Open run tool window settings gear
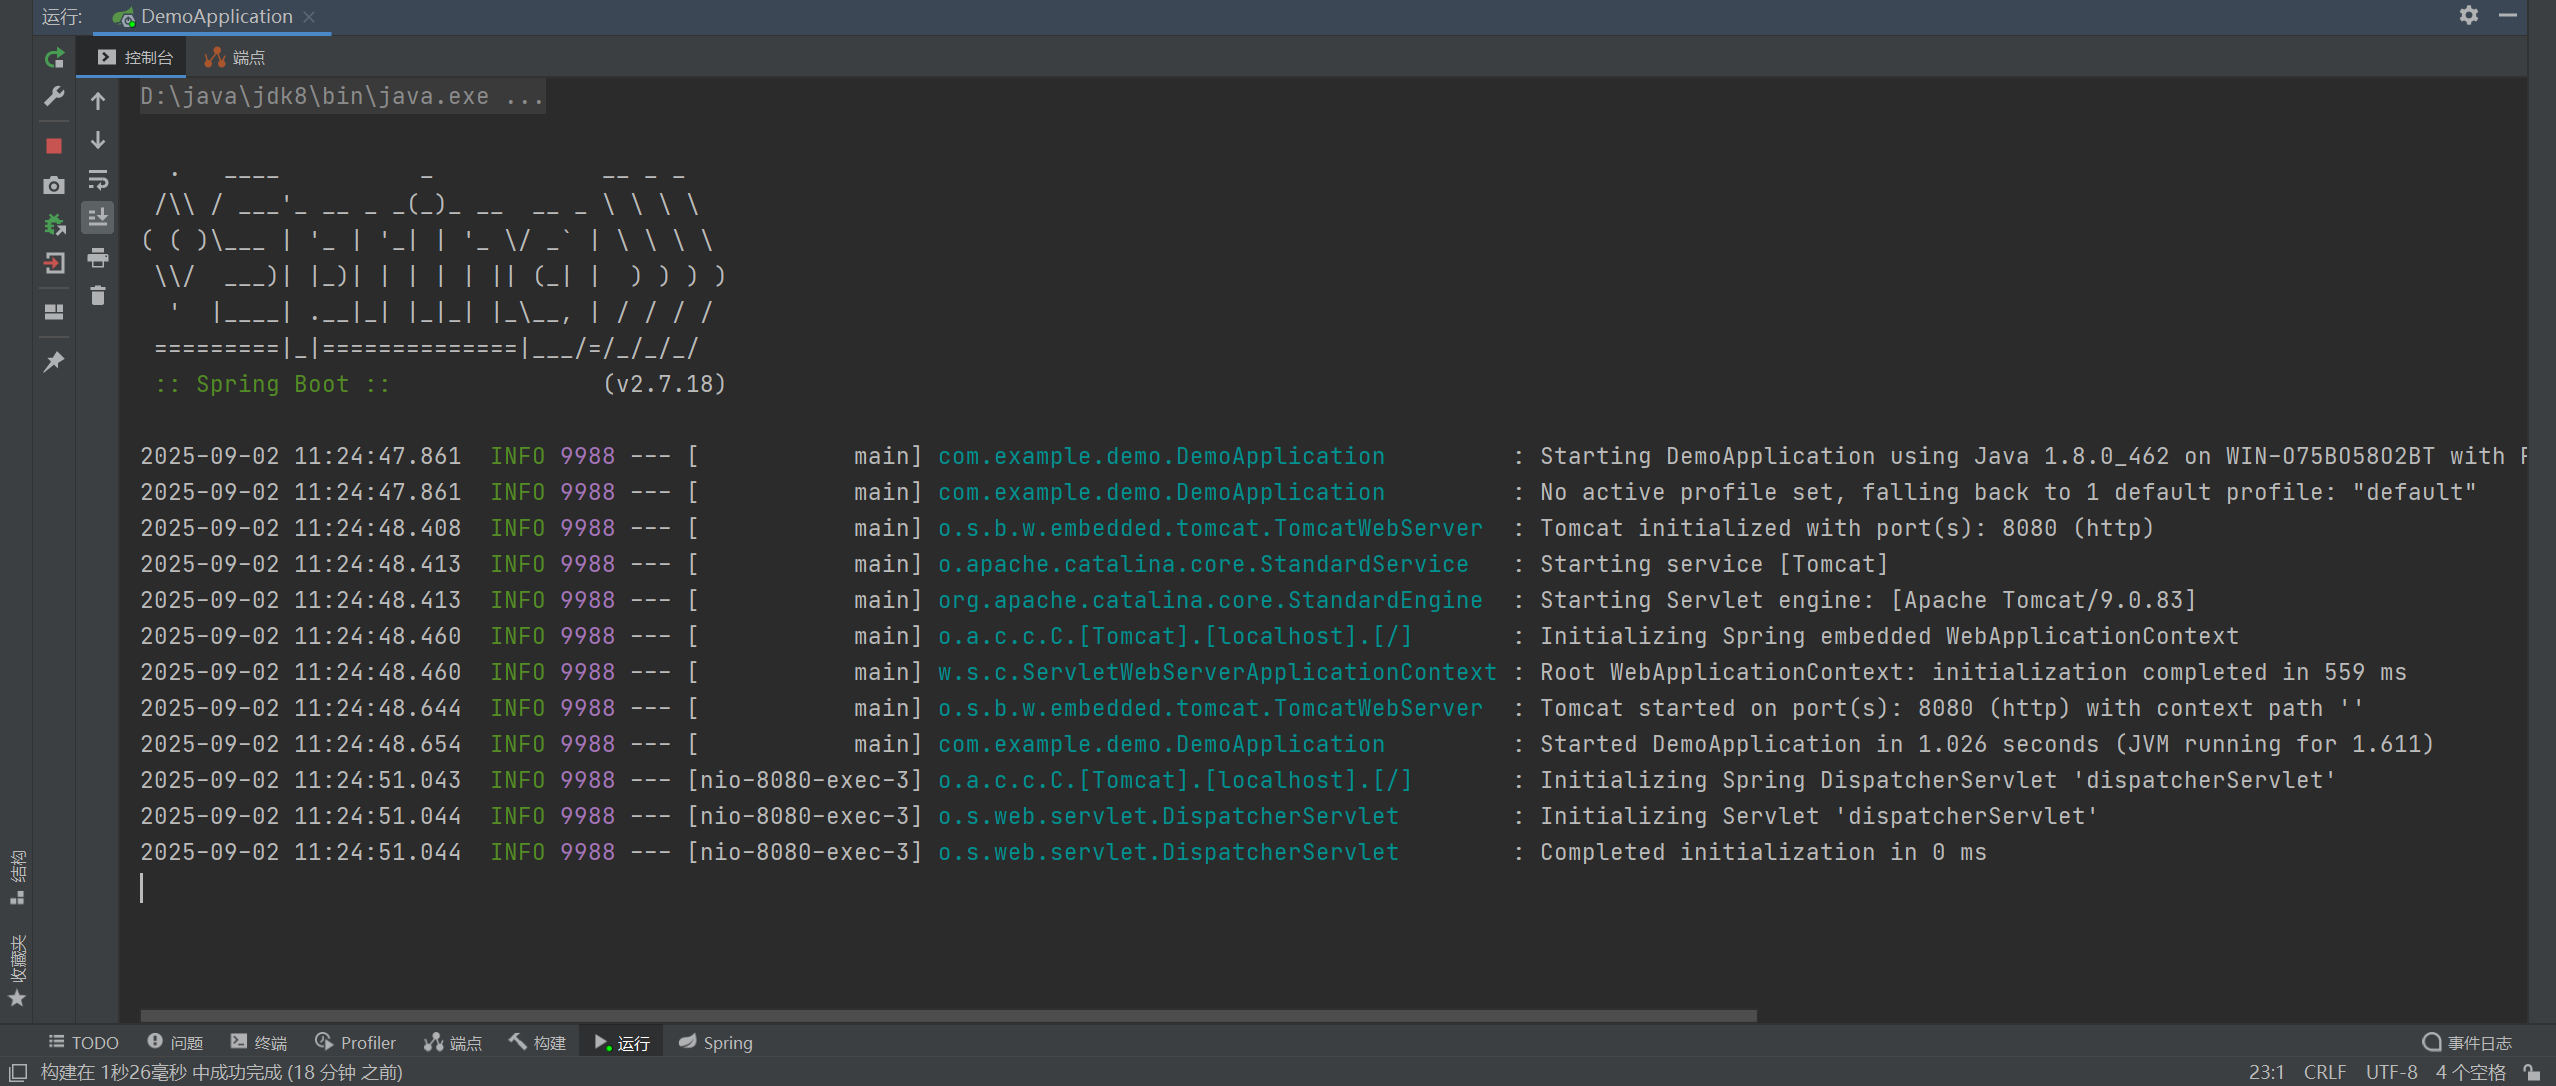 coord(2469,15)
